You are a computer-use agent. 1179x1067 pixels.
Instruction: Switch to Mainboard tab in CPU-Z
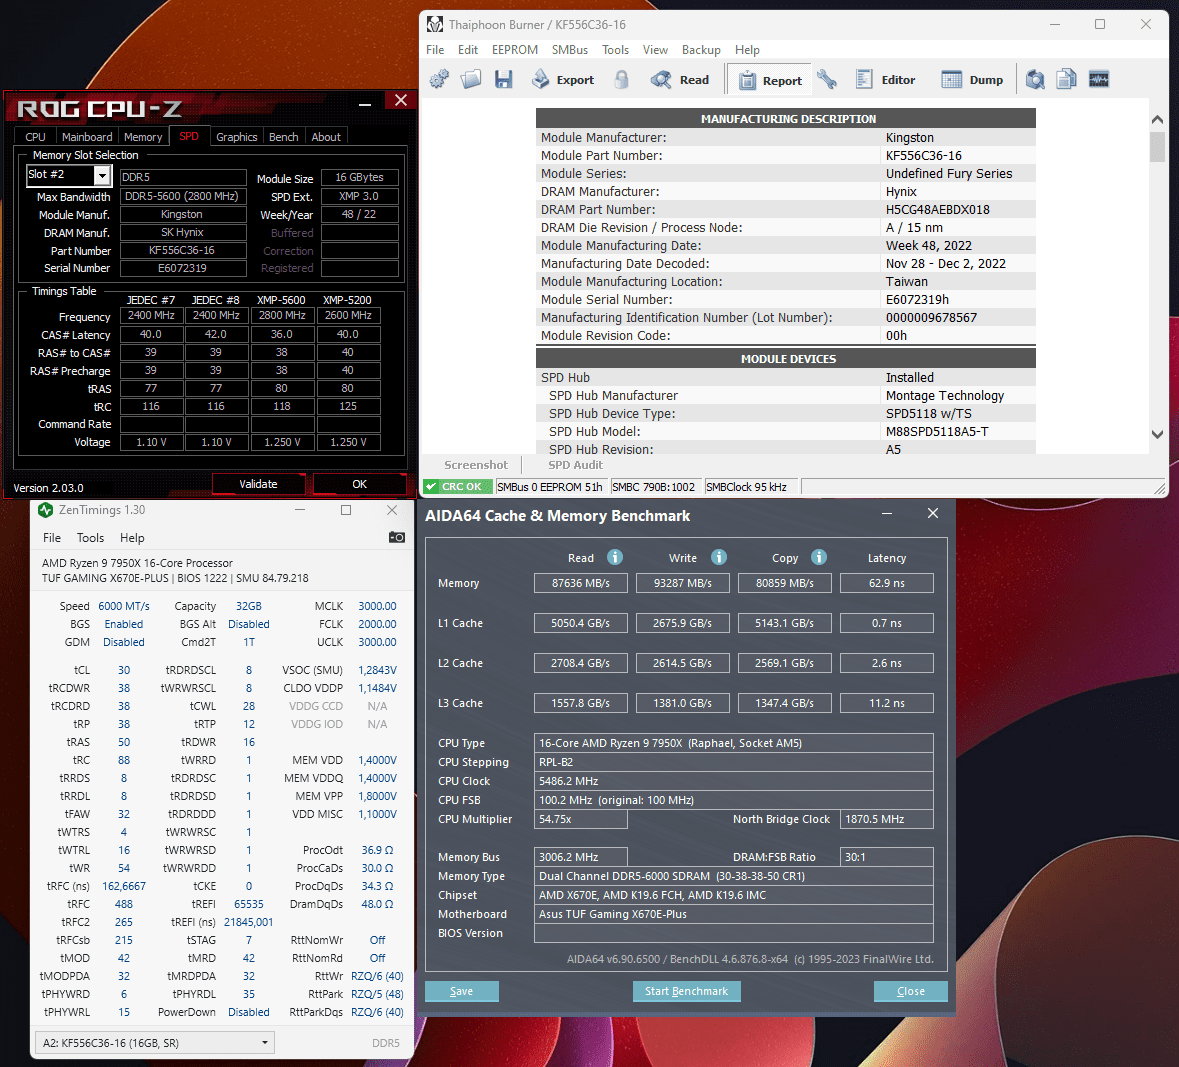(87, 137)
